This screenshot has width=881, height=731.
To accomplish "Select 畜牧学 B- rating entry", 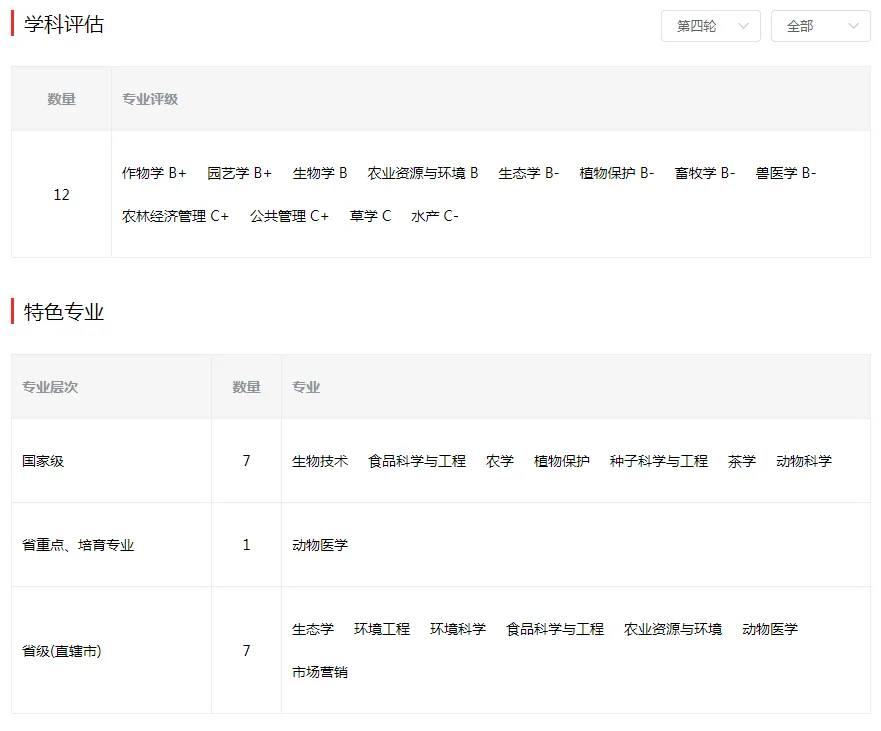I will [x=705, y=173].
